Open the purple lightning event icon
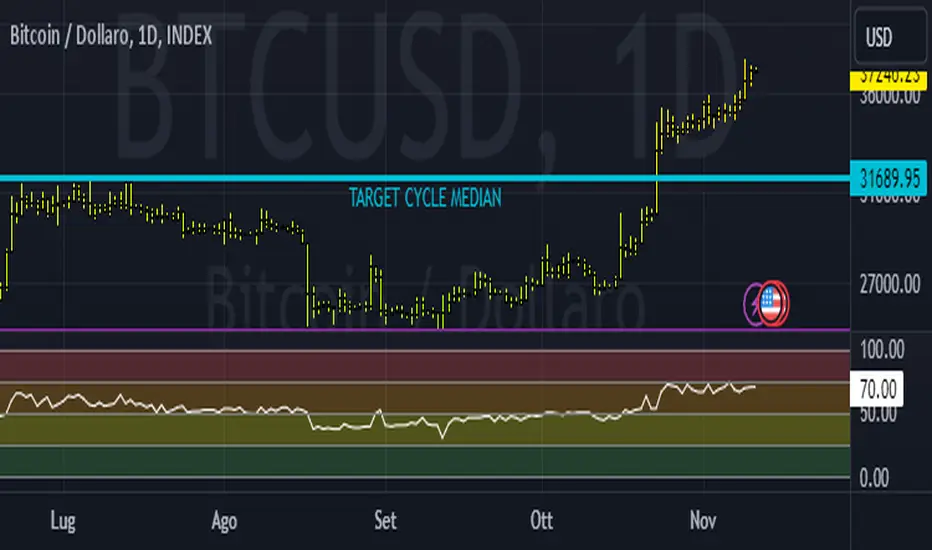The image size is (932, 550). pyautogui.click(x=752, y=304)
